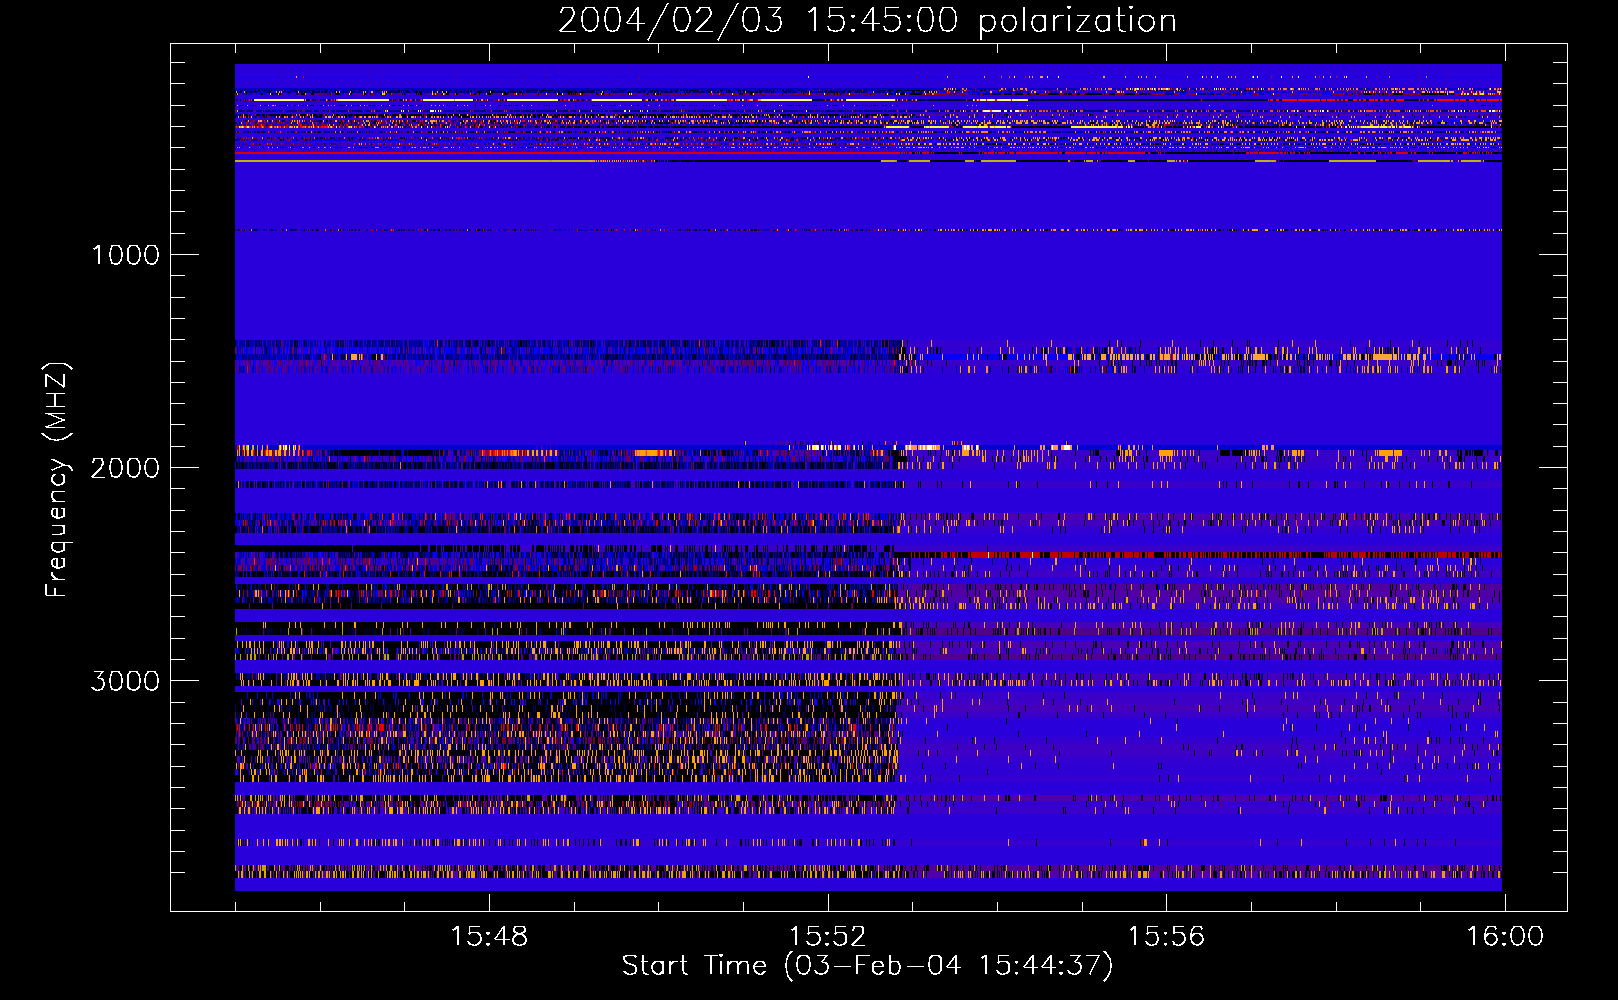Click the 1000 frequency tick label
Viewport: 1618px width, 1000px height.
(x=126, y=255)
